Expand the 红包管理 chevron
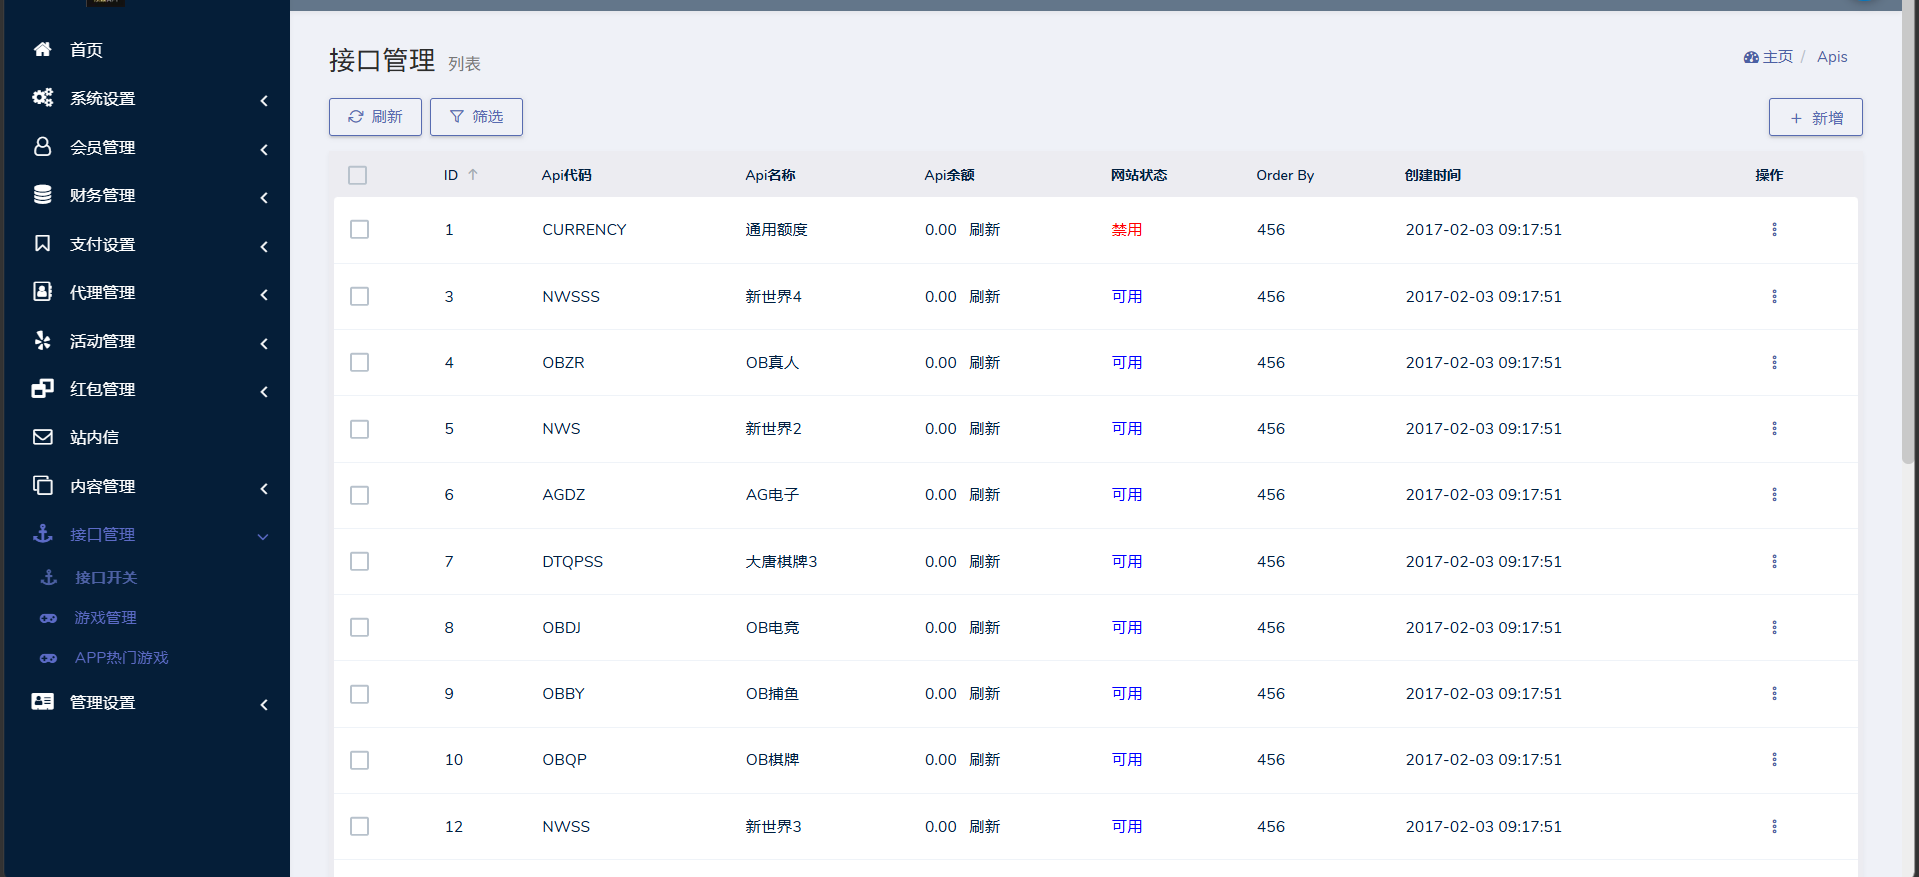Viewport: 1919px width, 877px height. point(264,391)
